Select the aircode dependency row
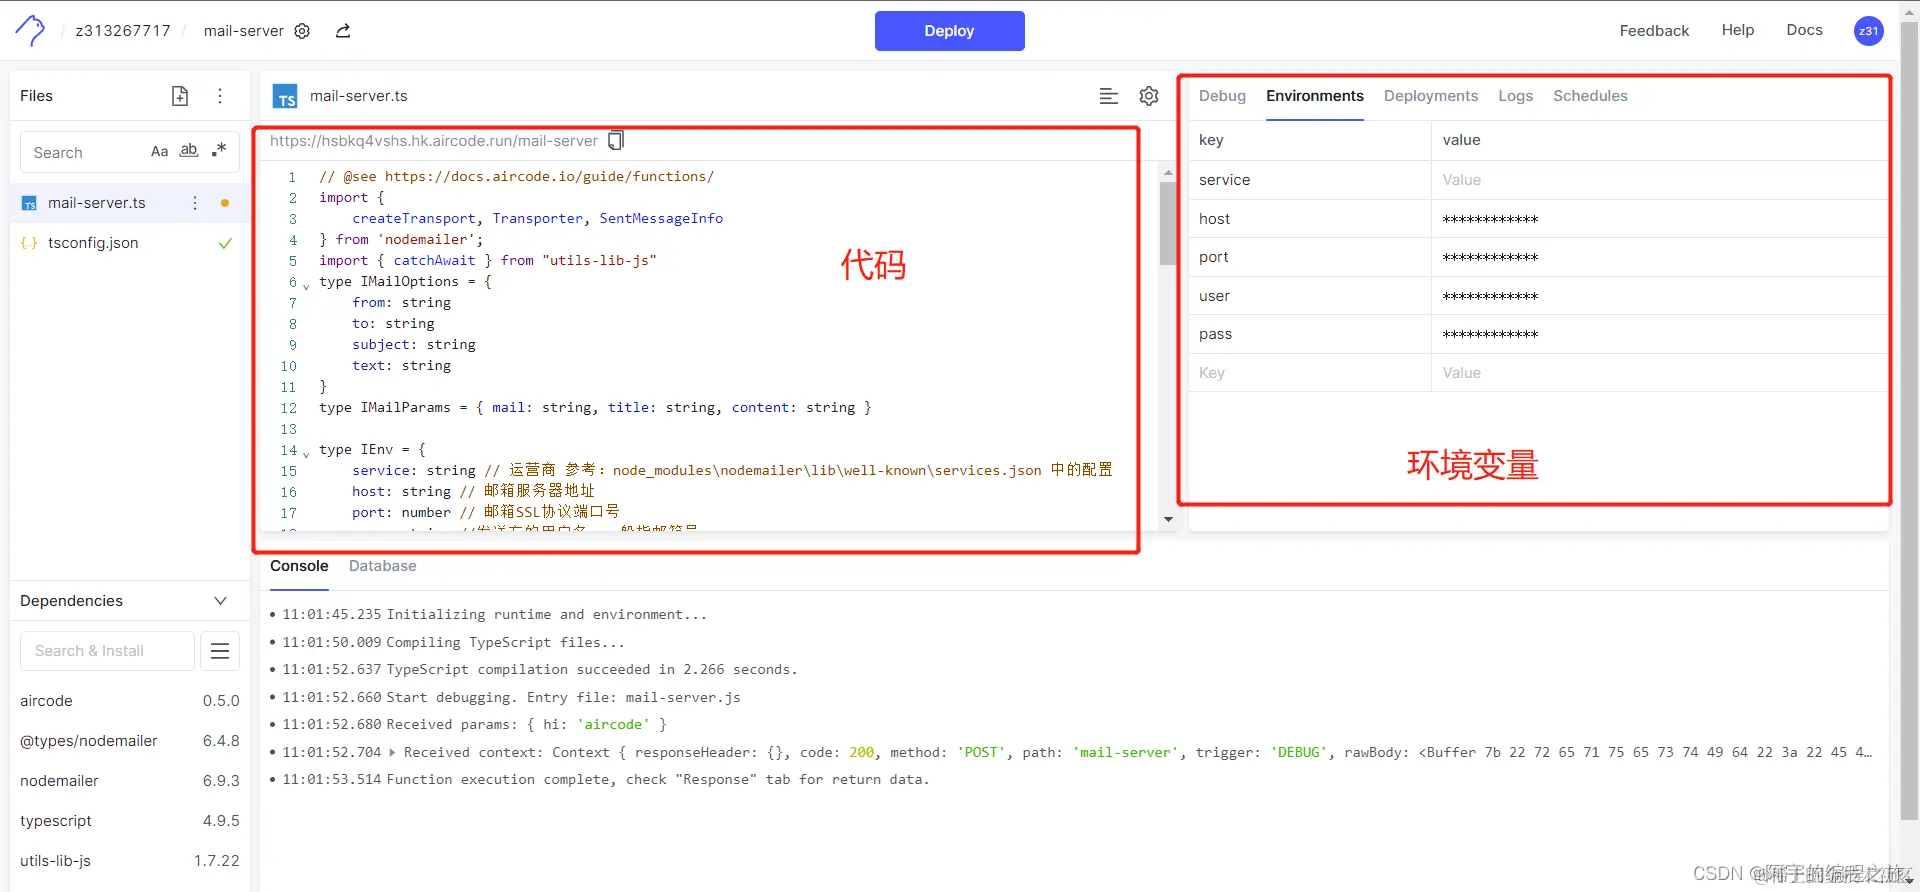 pos(129,701)
